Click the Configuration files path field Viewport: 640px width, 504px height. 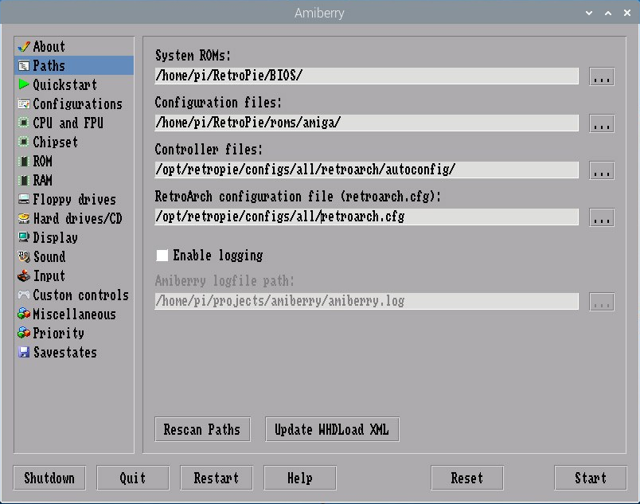[367, 123]
